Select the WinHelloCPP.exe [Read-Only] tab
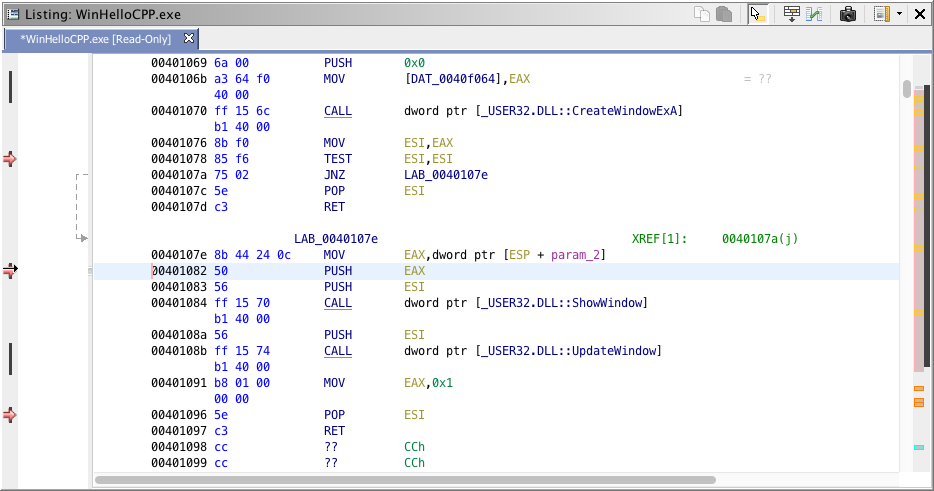 [96, 39]
